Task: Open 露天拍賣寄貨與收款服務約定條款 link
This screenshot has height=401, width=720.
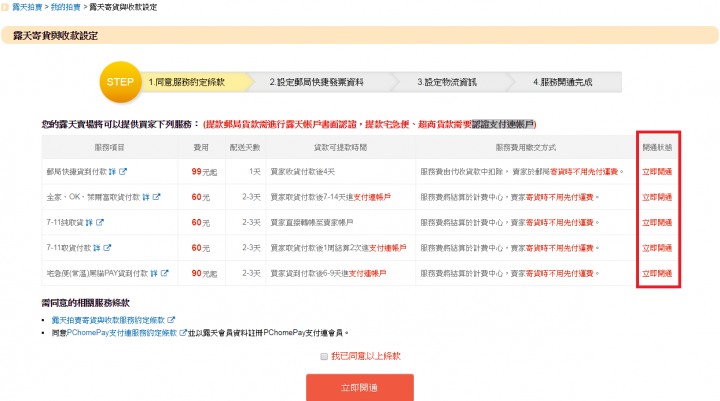Action: [x=108, y=320]
